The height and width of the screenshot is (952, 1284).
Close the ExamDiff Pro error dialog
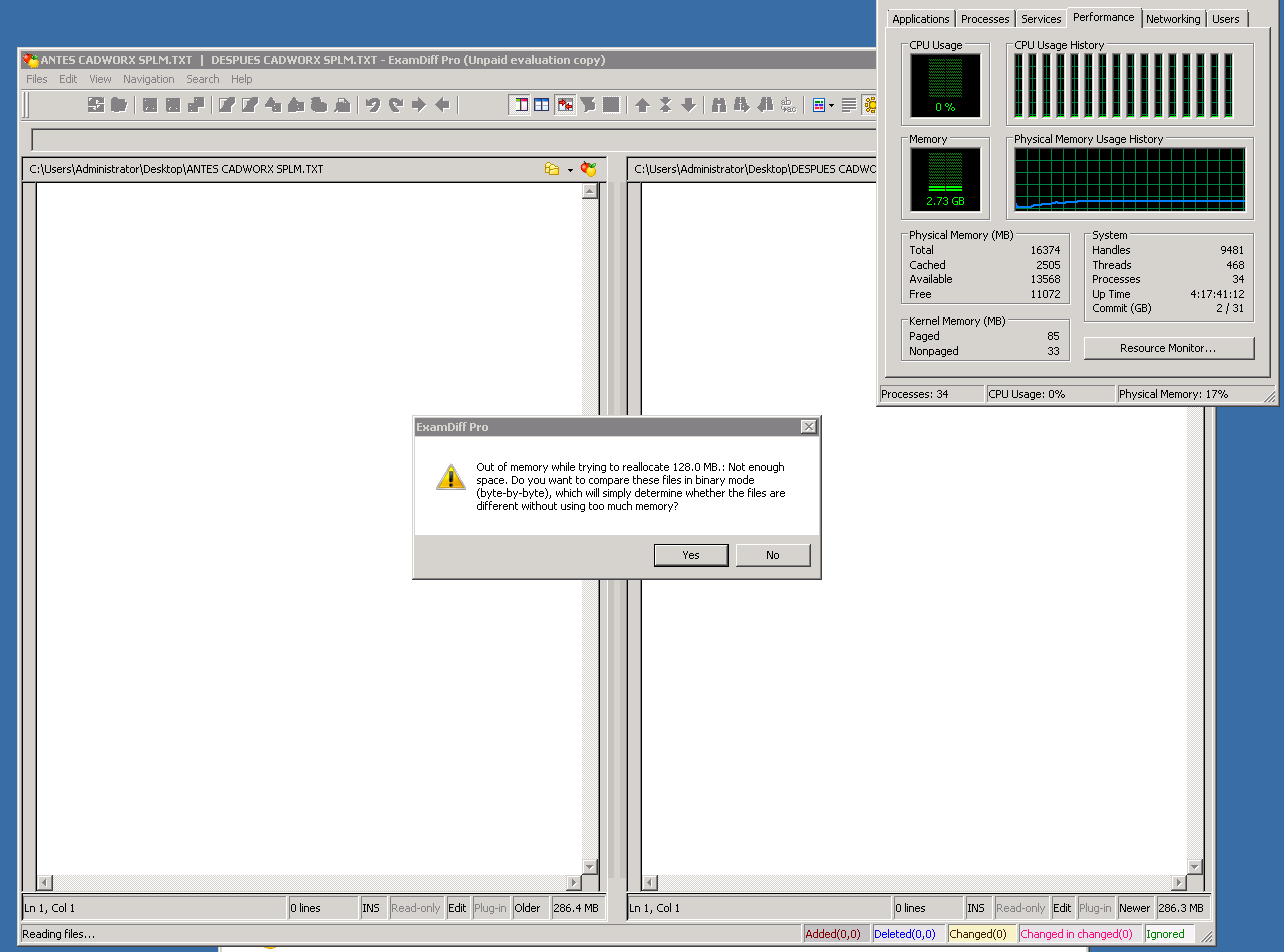(x=808, y=427)
